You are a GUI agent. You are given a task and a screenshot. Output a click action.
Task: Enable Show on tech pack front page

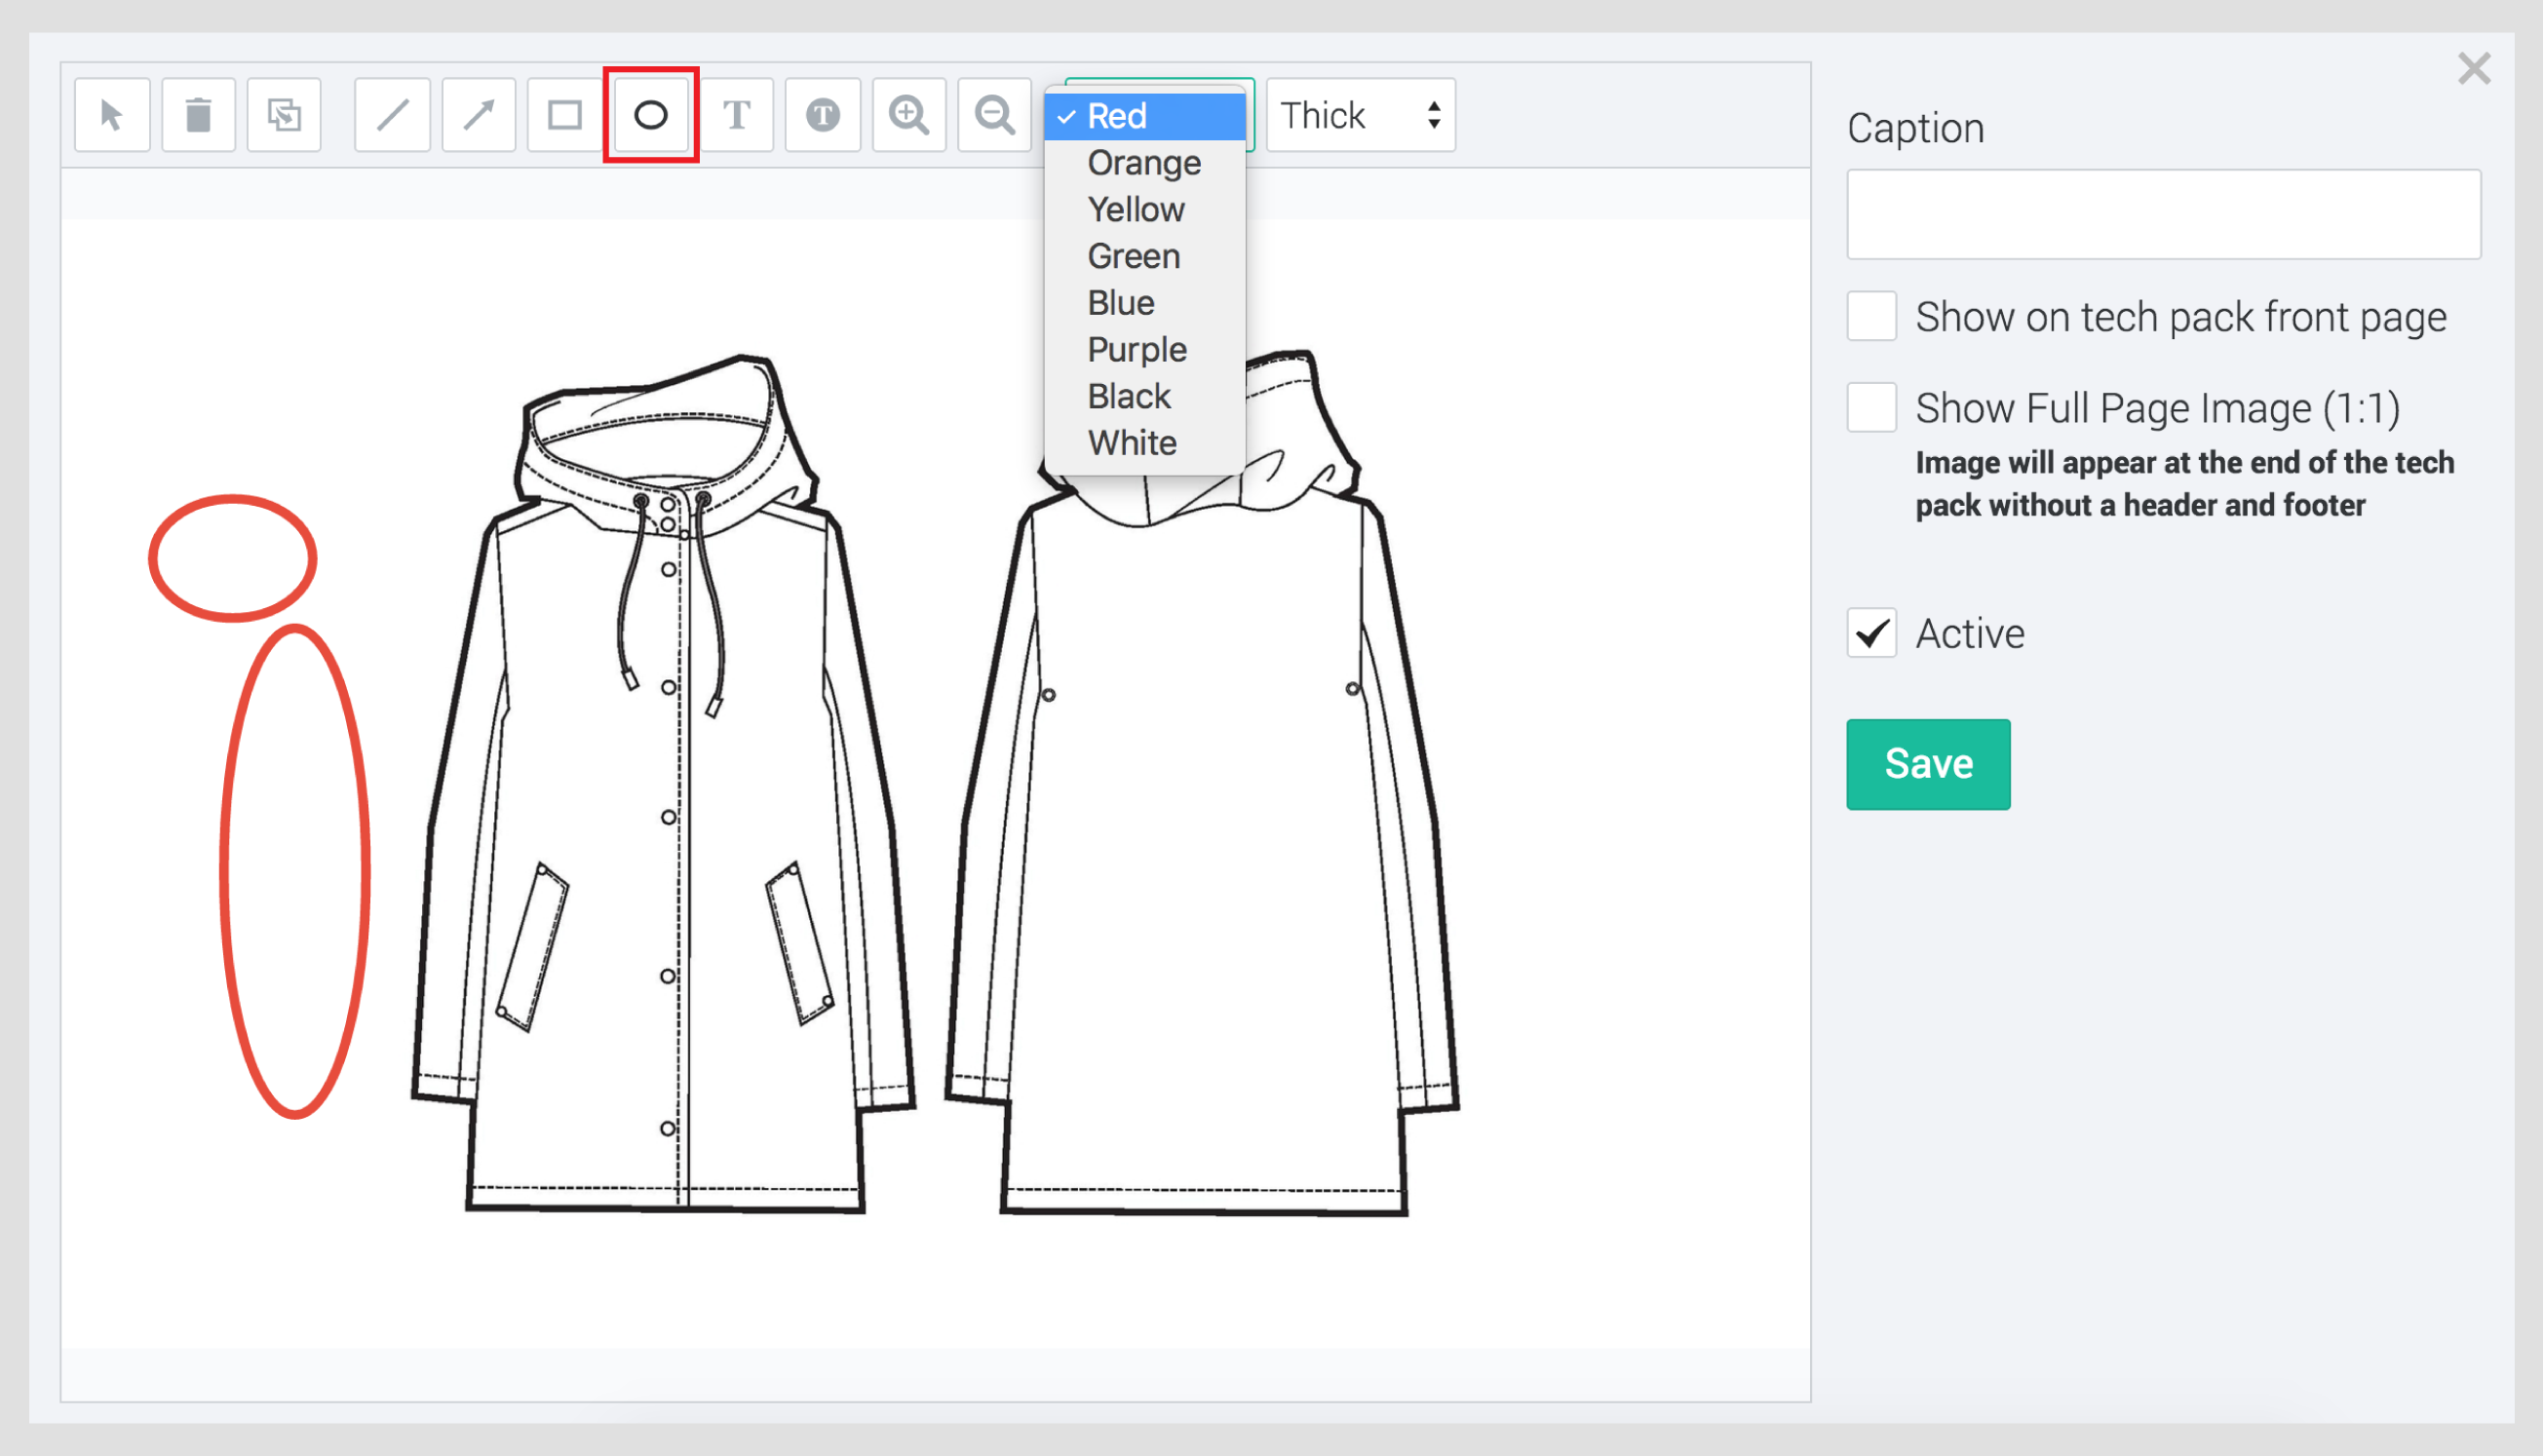(1871, 316)
